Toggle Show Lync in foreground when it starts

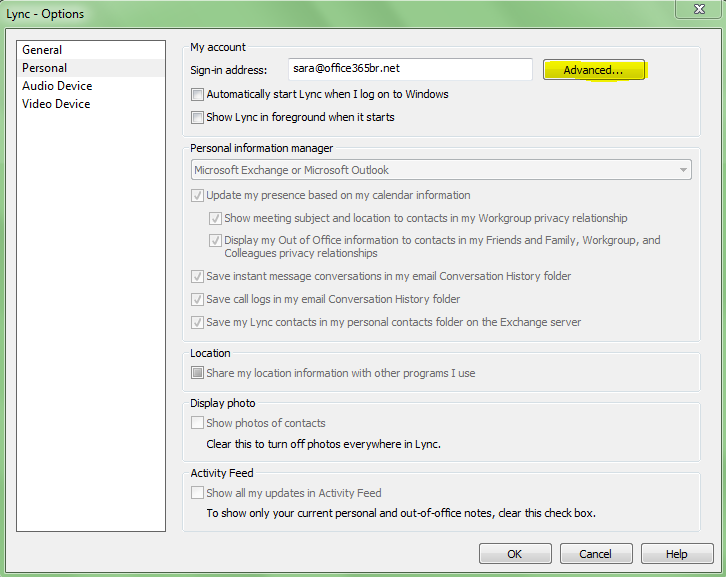click(x=197, y=118)
